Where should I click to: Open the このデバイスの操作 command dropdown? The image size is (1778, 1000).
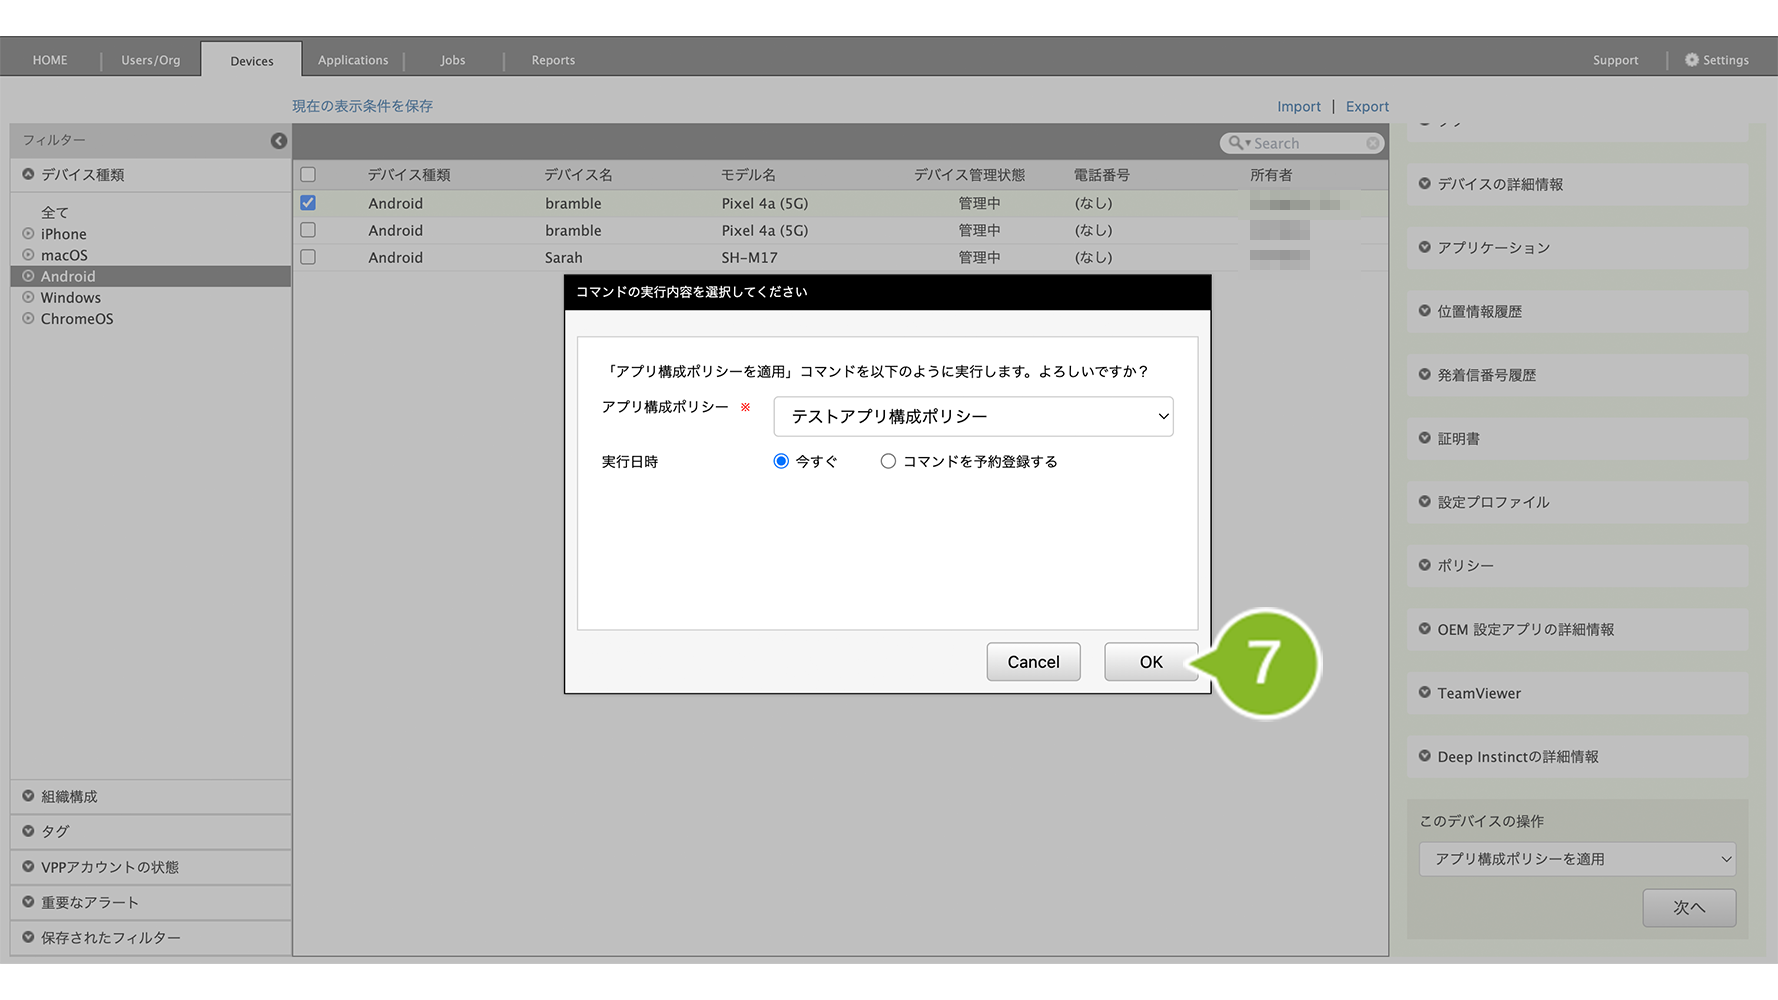1576,859
